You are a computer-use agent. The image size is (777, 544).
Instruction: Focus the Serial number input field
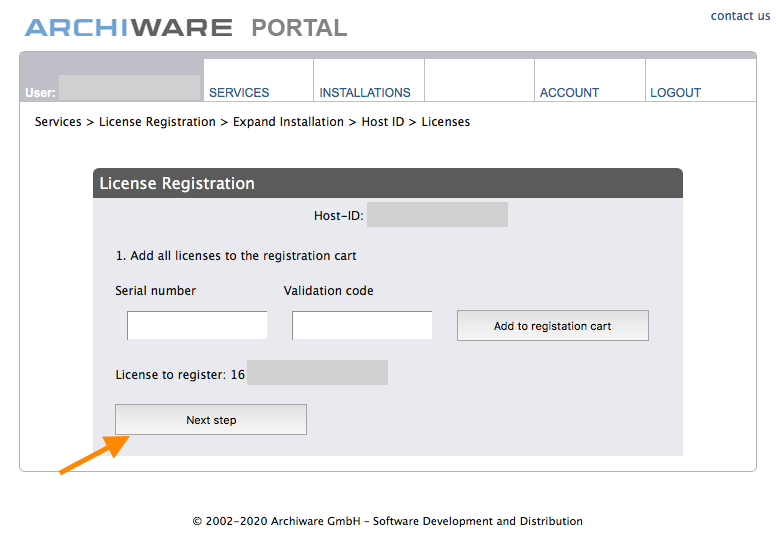tap(197, 326)
